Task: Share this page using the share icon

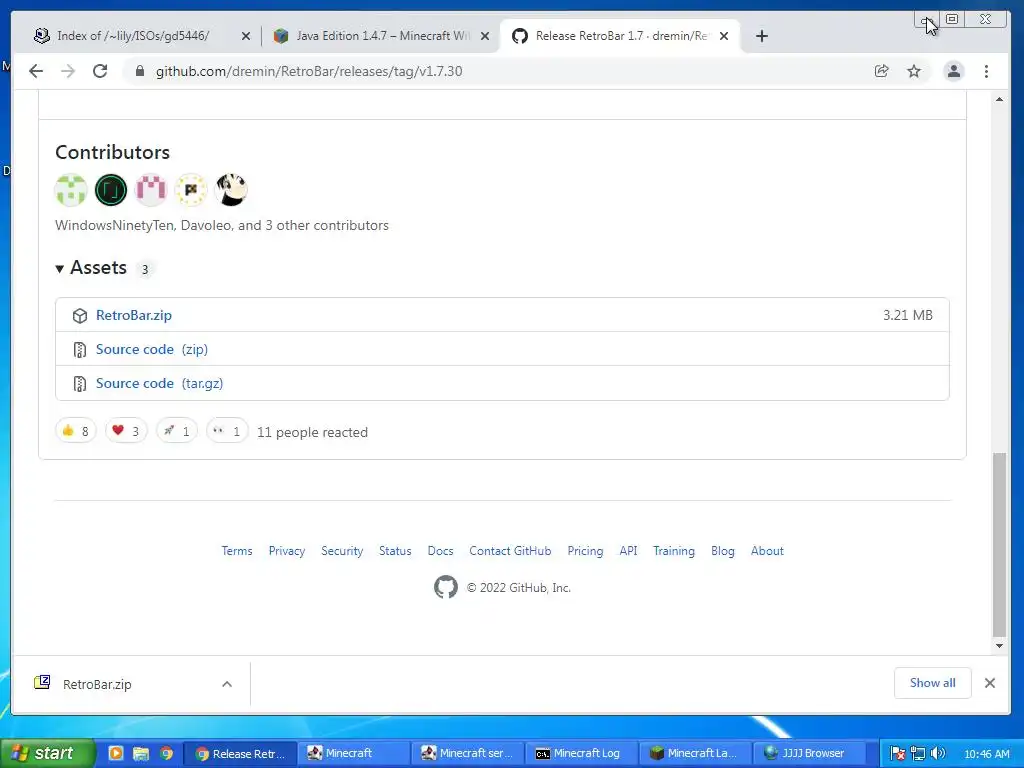Action: (x=882, y=71)
